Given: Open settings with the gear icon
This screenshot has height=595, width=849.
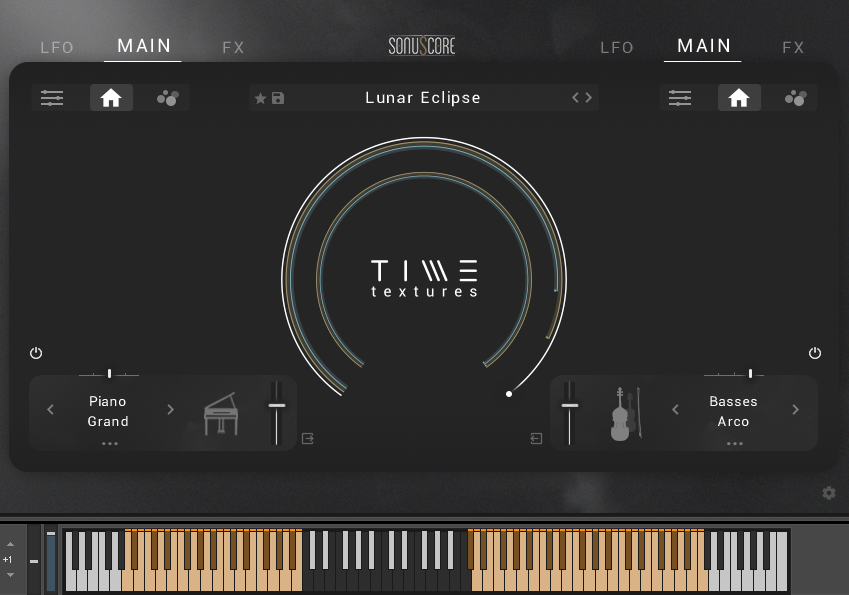Looking at the screenshot, I should click(x=829, y=493).
